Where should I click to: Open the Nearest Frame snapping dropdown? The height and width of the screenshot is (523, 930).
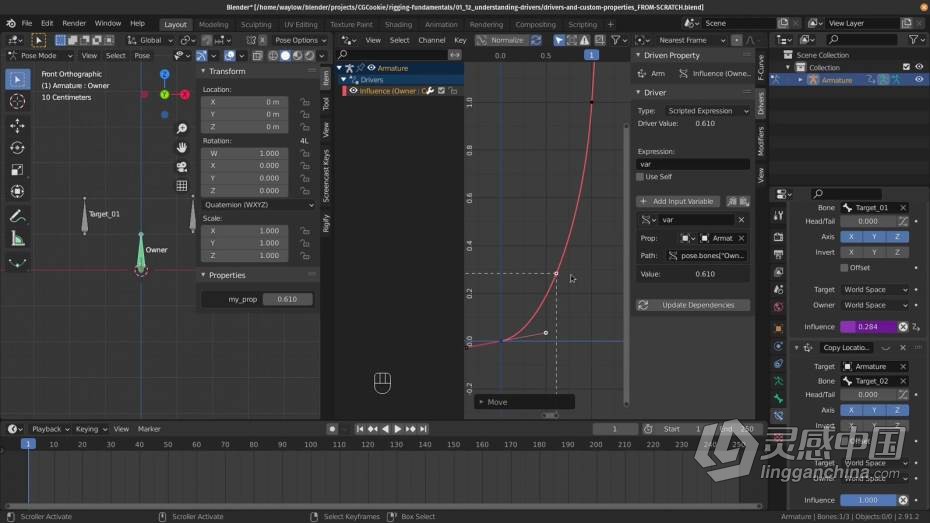[691, 40]
